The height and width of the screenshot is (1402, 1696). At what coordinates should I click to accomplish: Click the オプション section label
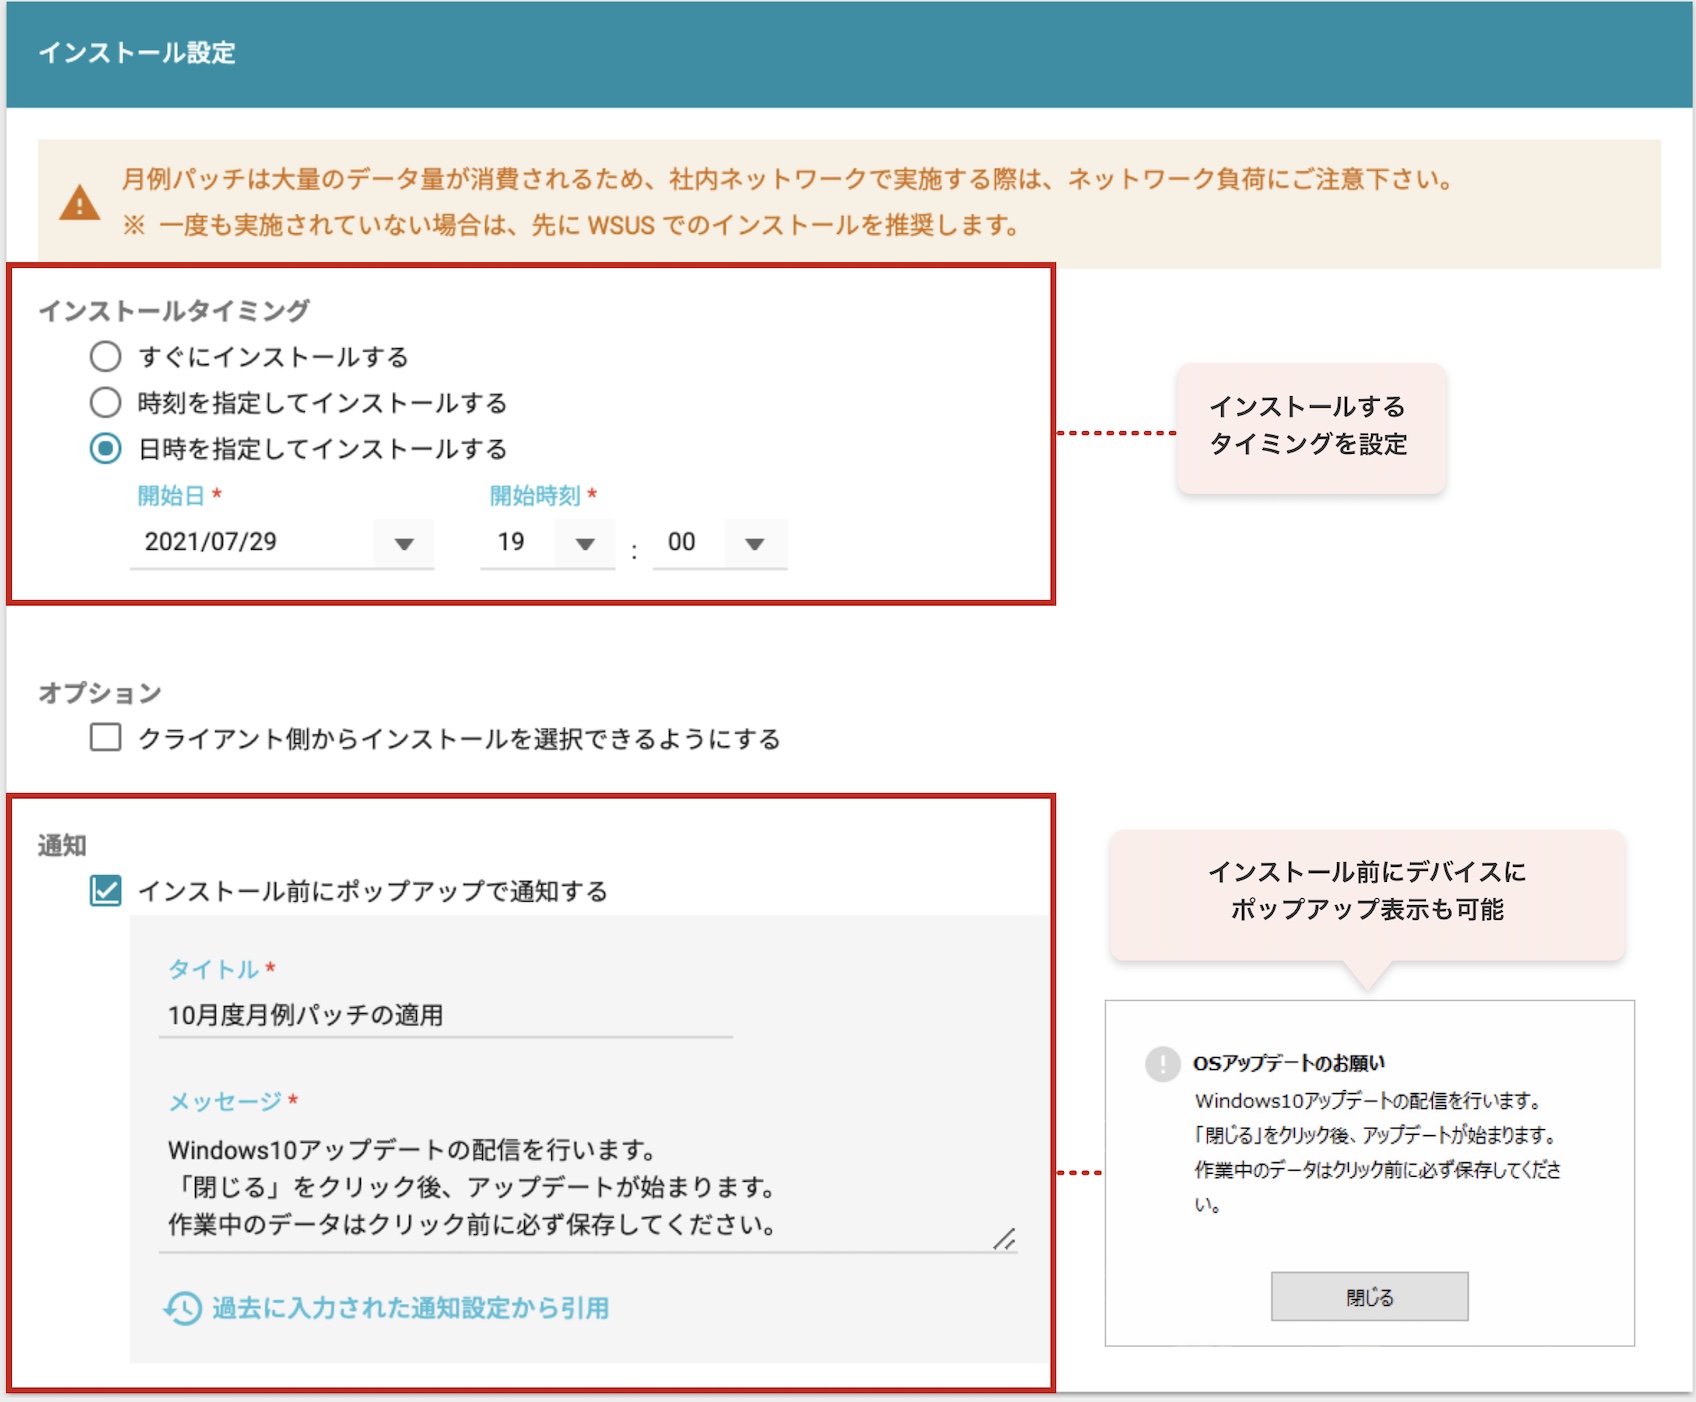coord(100,693)
